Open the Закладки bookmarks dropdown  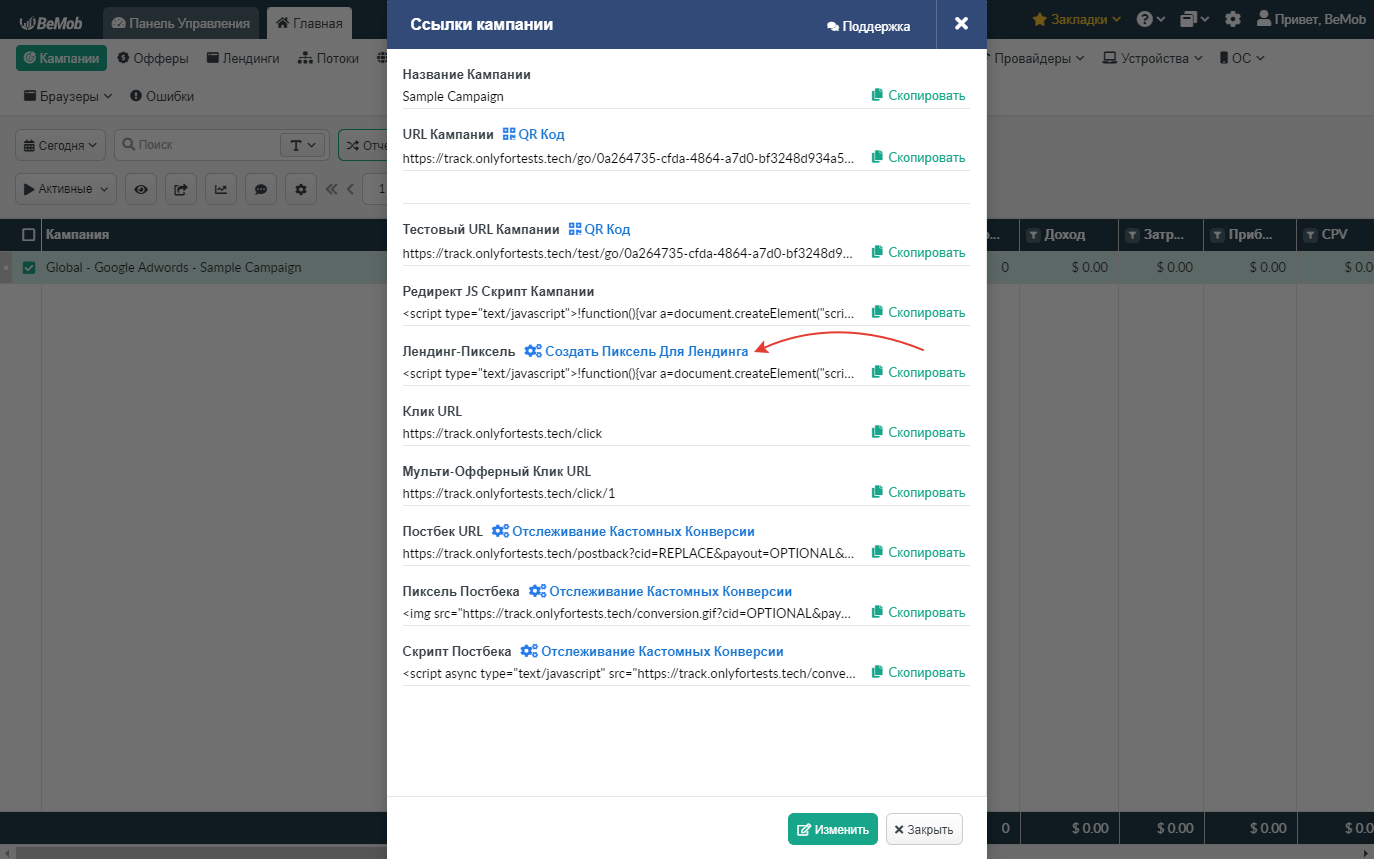[1077, 19]
